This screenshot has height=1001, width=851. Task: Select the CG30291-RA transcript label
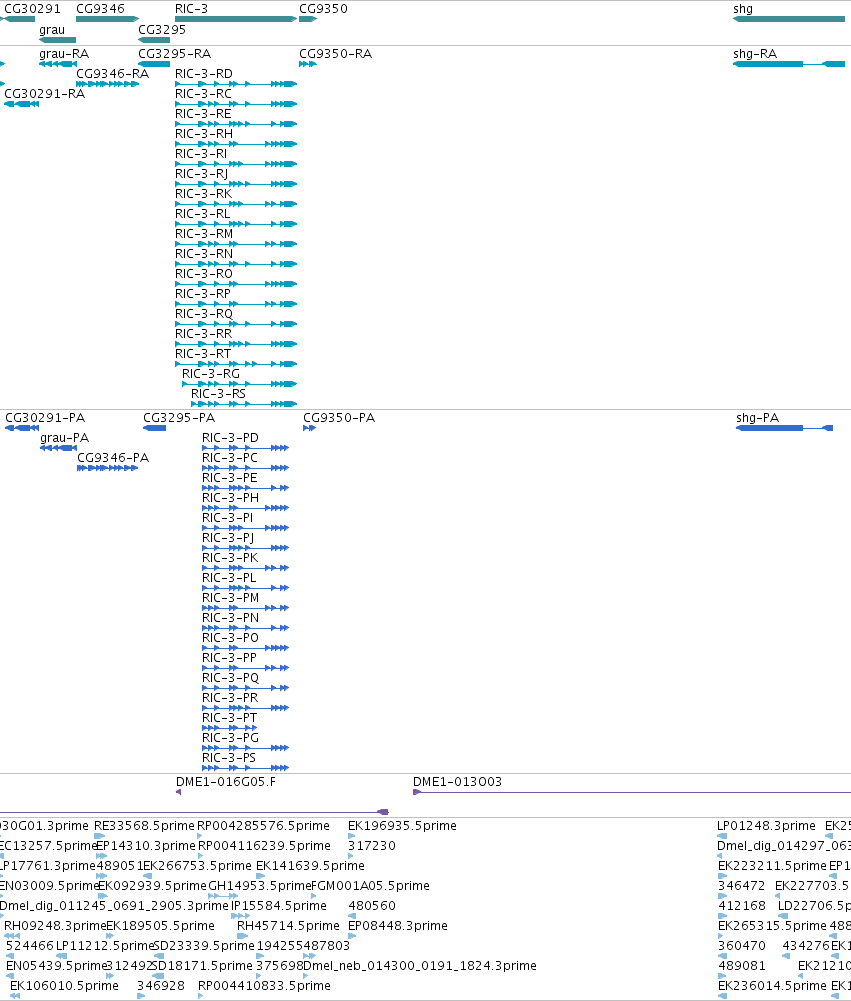(x=45, y=94)
